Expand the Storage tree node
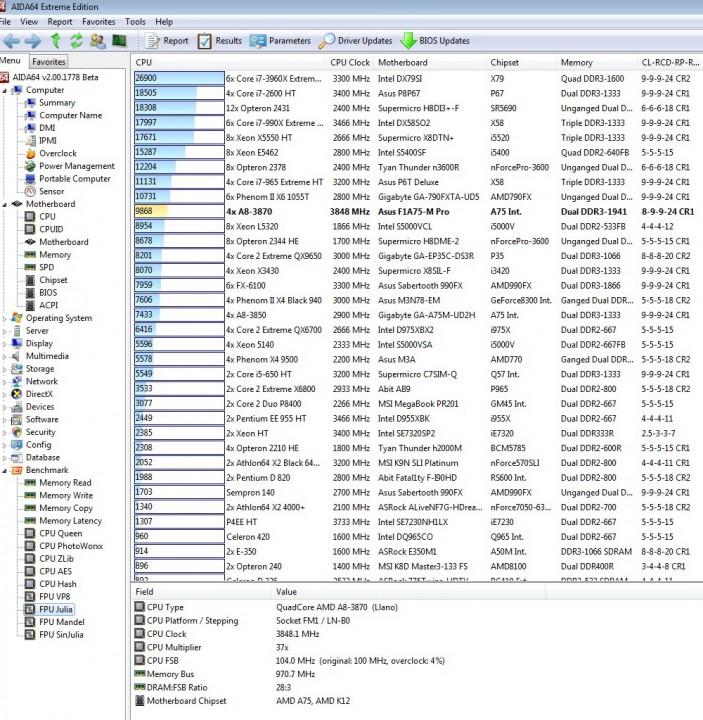The image size is (703, 720). pos(5,369)
